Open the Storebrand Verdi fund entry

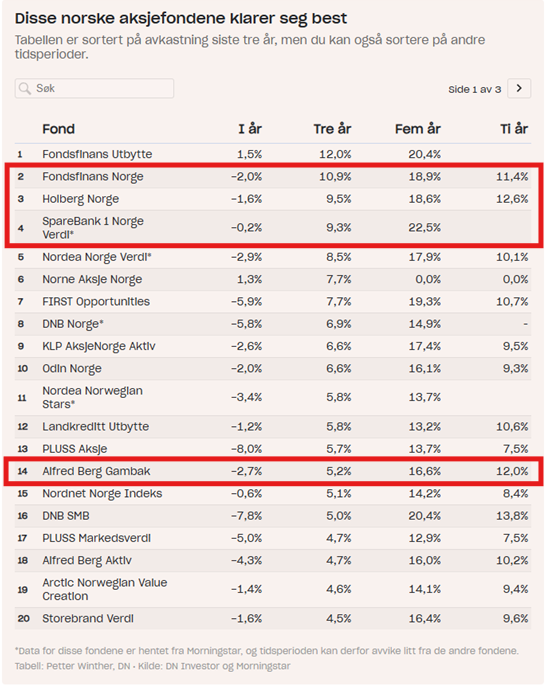[x=88, y=618]
